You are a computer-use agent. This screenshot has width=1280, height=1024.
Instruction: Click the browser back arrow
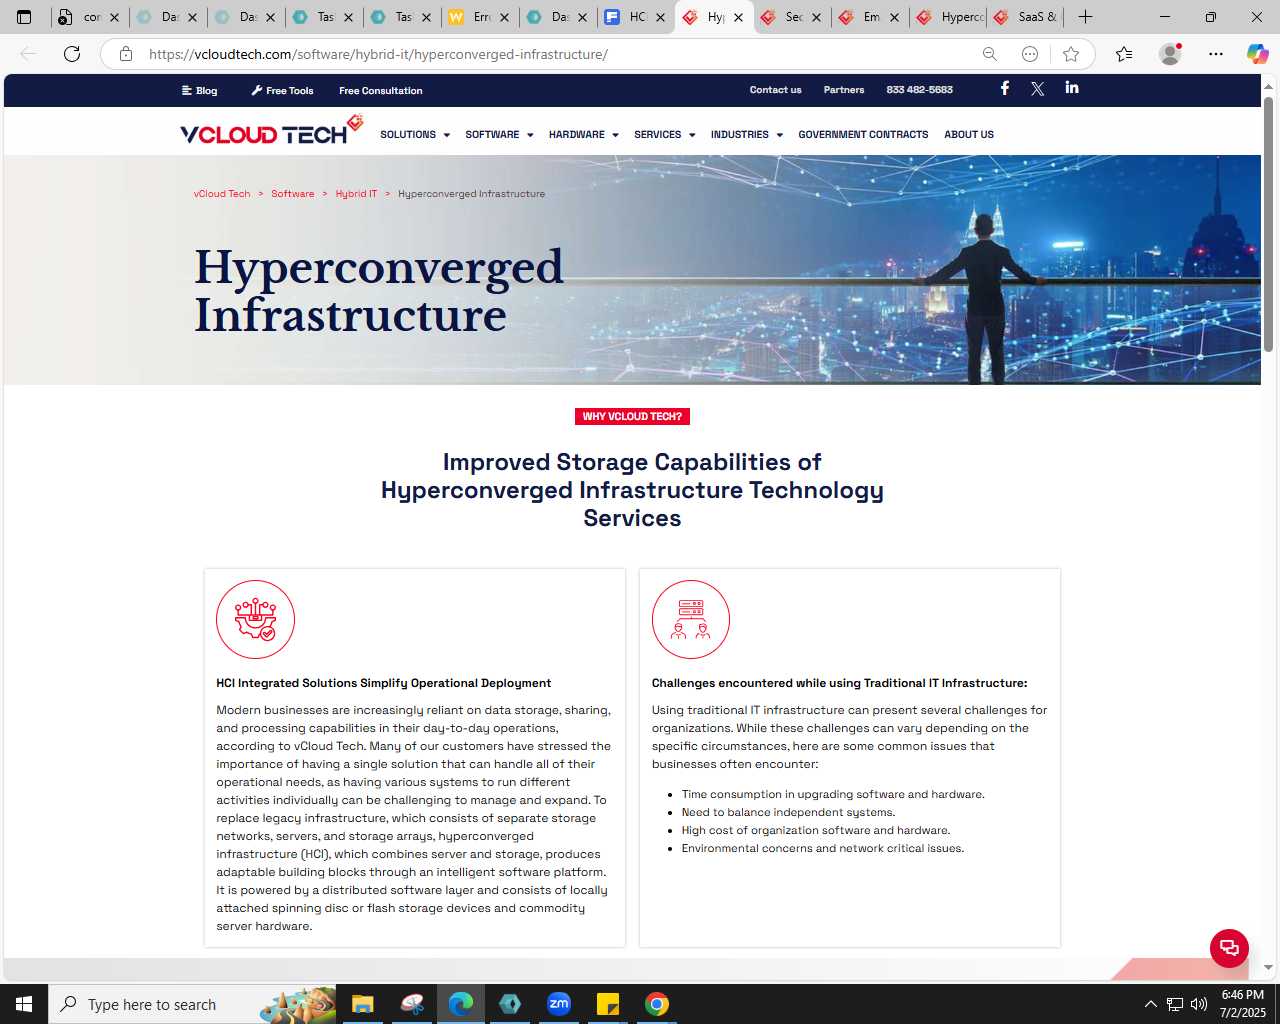pyautogui.click(x=28, y=54)
